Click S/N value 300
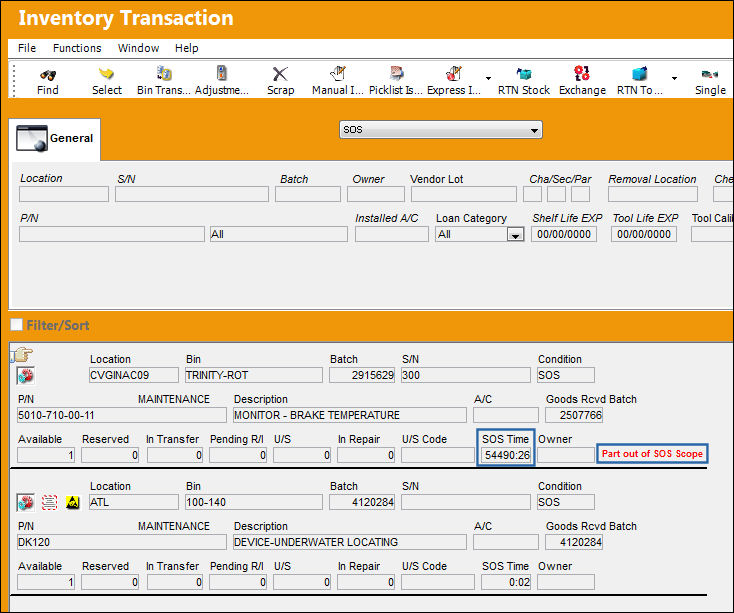This screenshot has height=613, width=734. click(466, 375)
